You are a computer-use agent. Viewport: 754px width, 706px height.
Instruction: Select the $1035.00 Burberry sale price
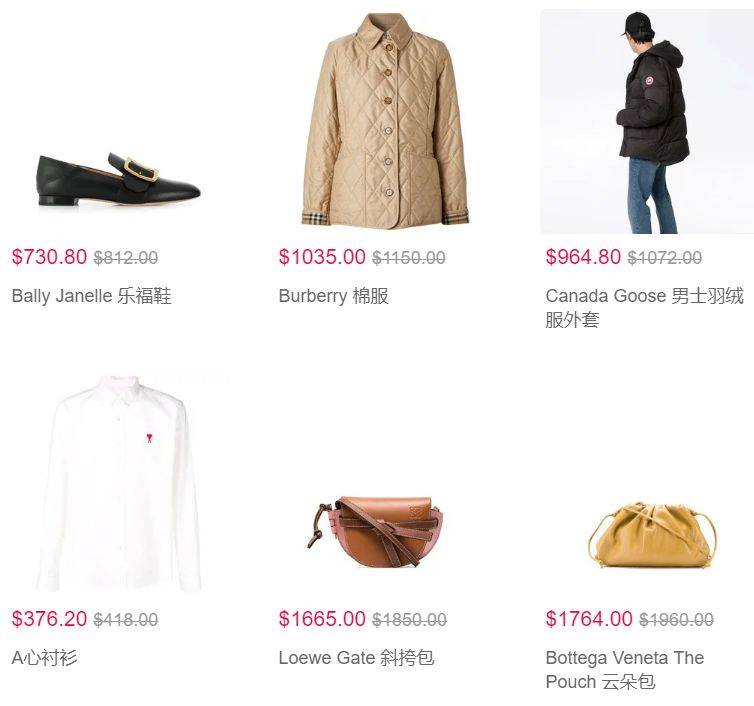coord(322,257)
